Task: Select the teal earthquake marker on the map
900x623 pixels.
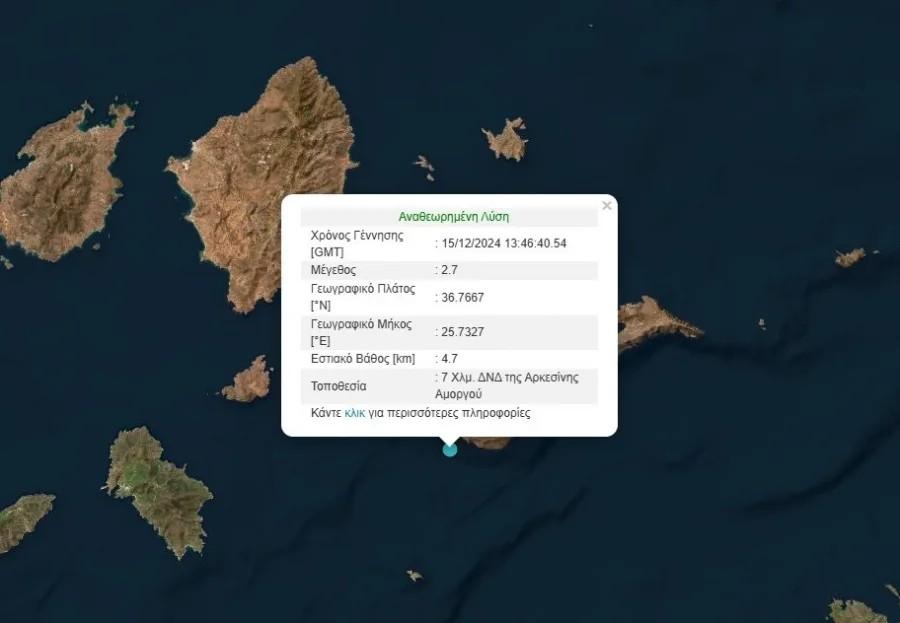Action: click(x=448, y=451)
